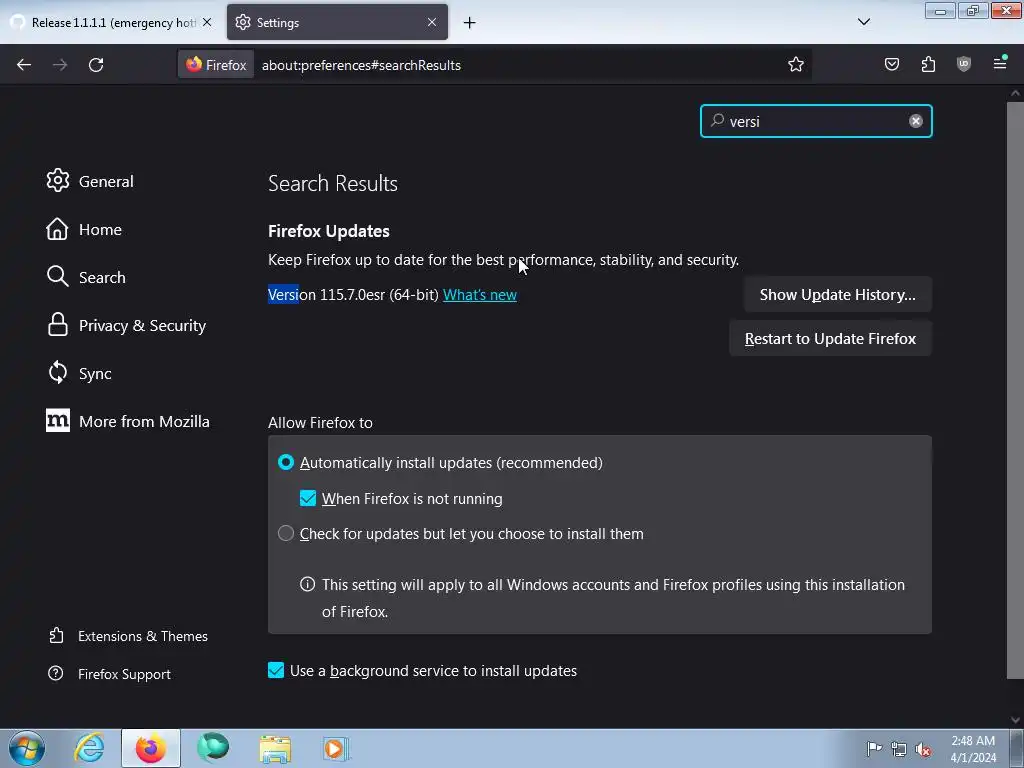
Task: Go back one page
Action: [24, 65]
